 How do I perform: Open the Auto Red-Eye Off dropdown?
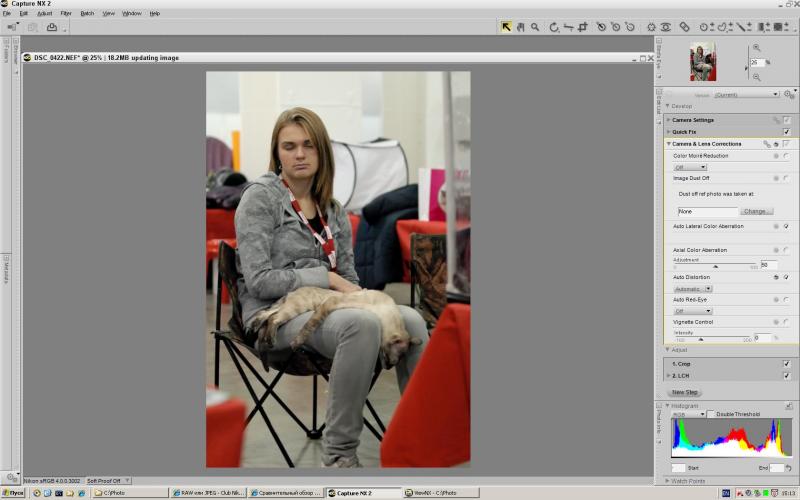point(693,311)
